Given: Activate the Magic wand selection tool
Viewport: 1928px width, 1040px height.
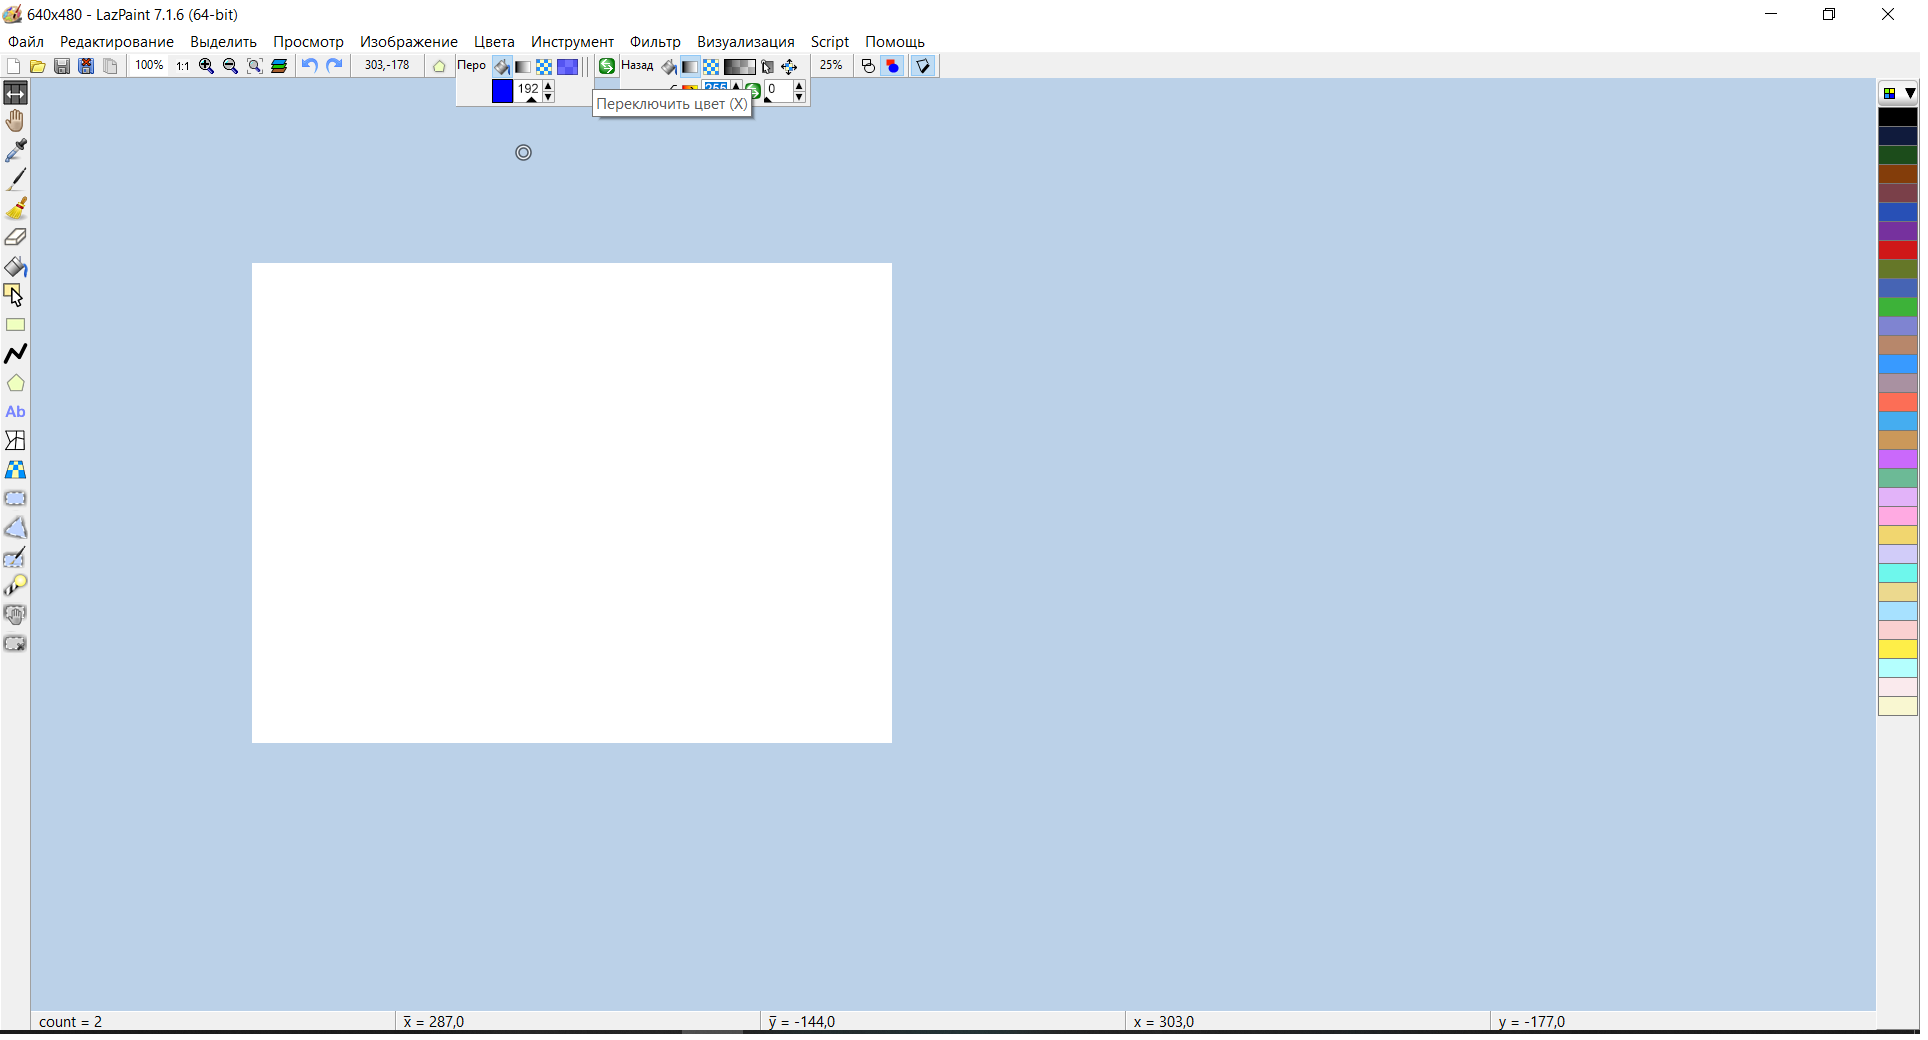Looking at the screenshot, I should point(16,586).
